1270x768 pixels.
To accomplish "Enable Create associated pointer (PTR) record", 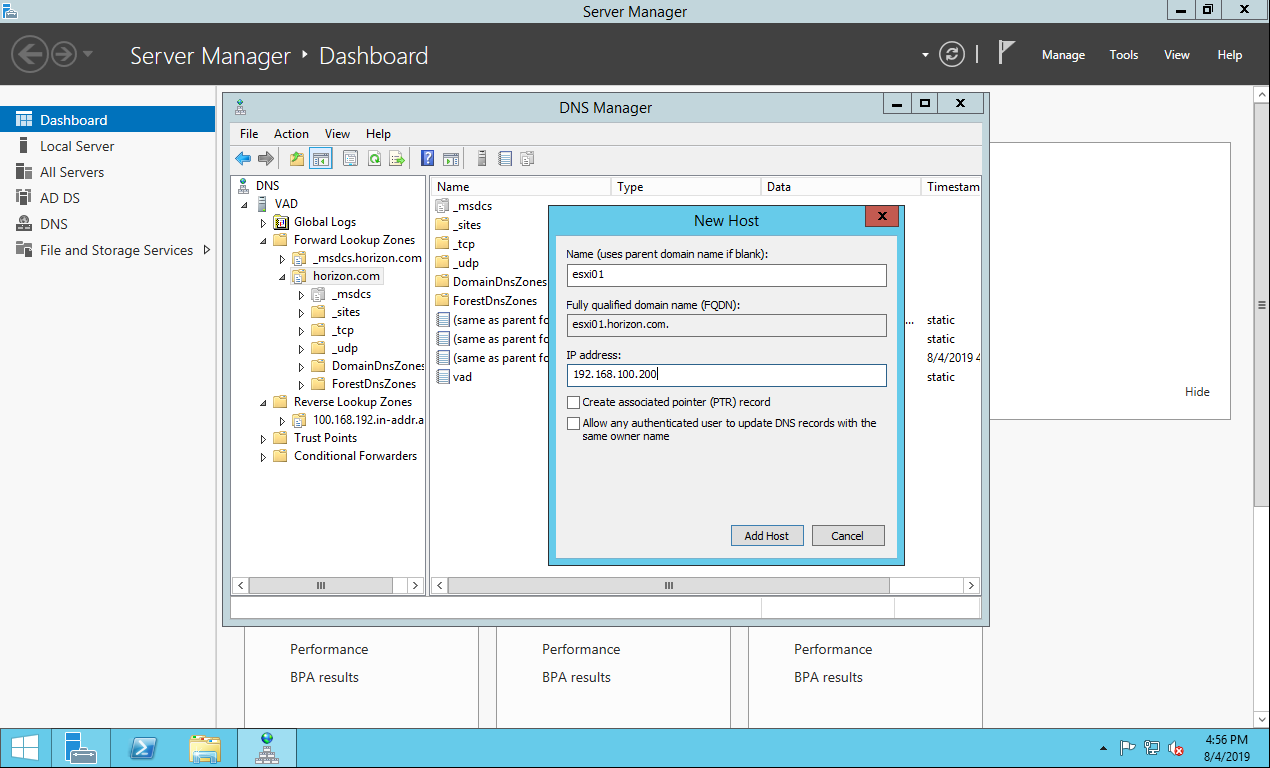I will [x=573, y=402].
